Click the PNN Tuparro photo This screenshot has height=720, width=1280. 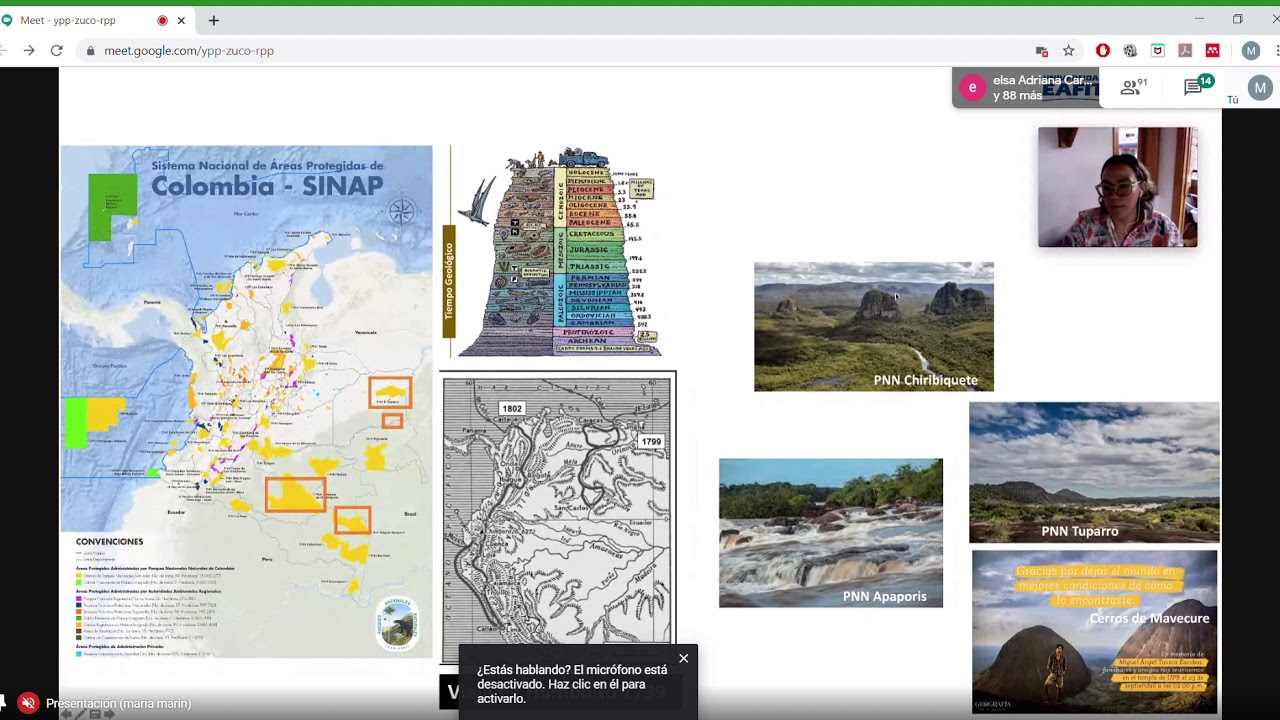(x=1094, y=472)
